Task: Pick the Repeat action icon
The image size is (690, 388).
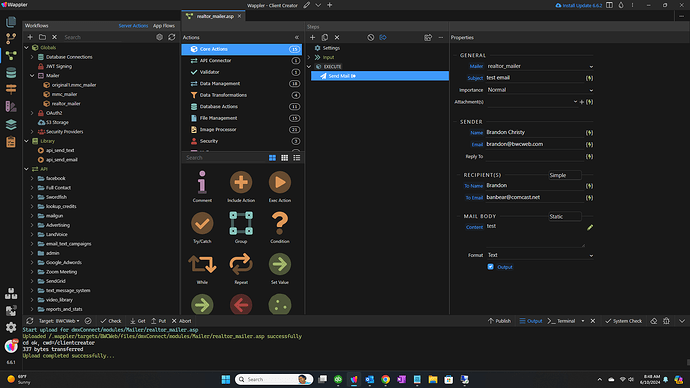Action: point(241,264)
